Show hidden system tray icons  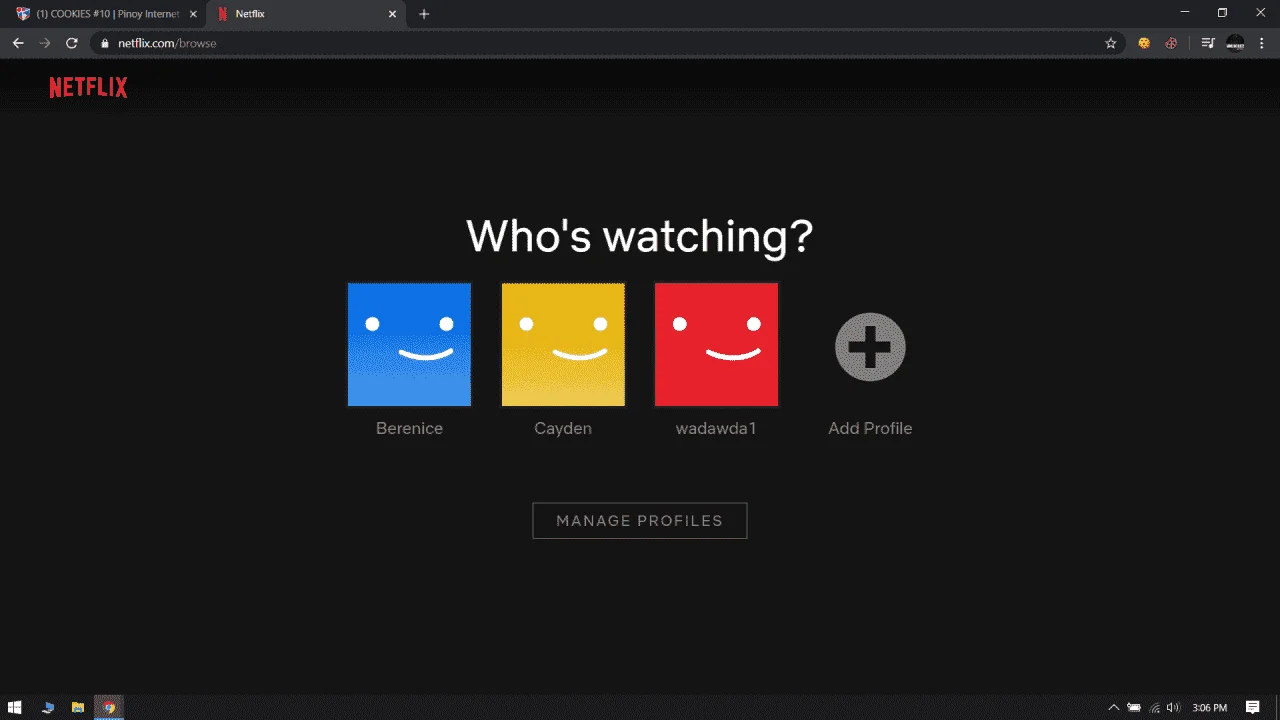coord(1114,708)
